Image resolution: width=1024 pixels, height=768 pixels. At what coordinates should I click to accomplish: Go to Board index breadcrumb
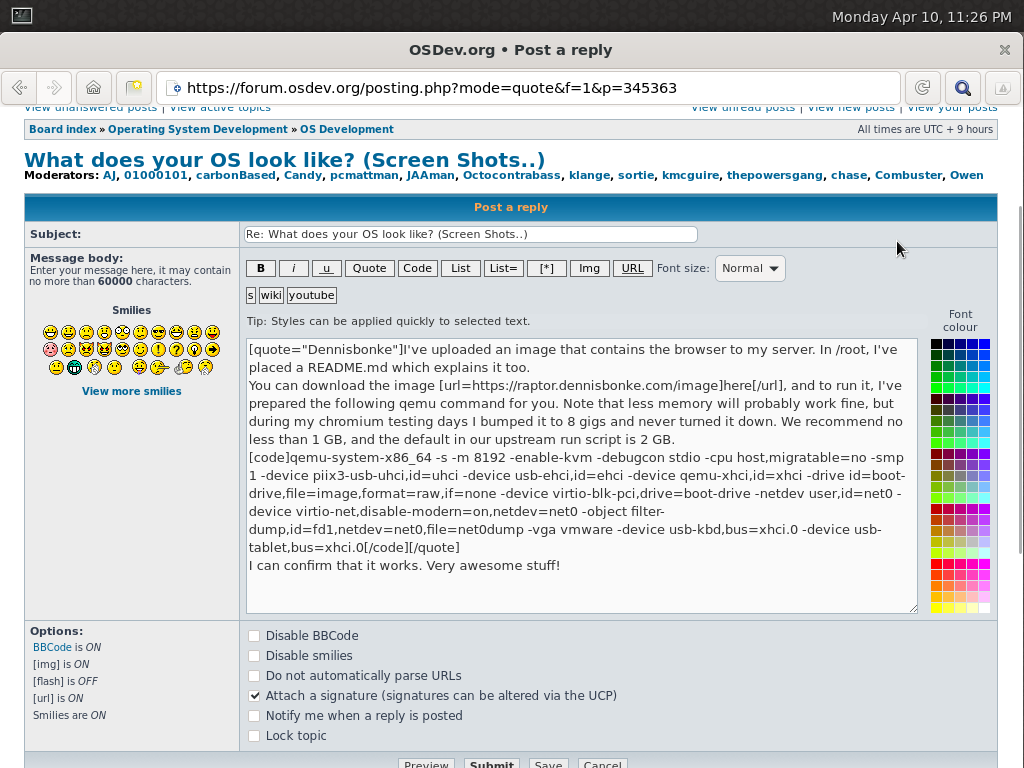tap(63, 129)
